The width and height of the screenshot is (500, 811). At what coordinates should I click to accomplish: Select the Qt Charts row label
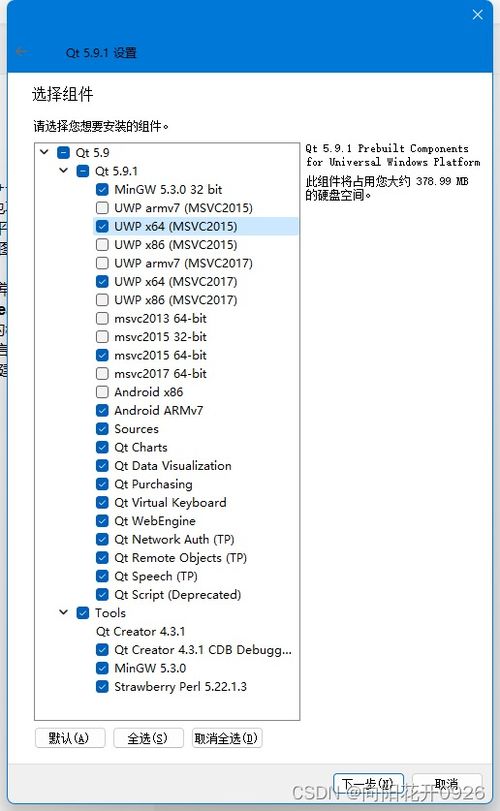click(x=141, y=447)
